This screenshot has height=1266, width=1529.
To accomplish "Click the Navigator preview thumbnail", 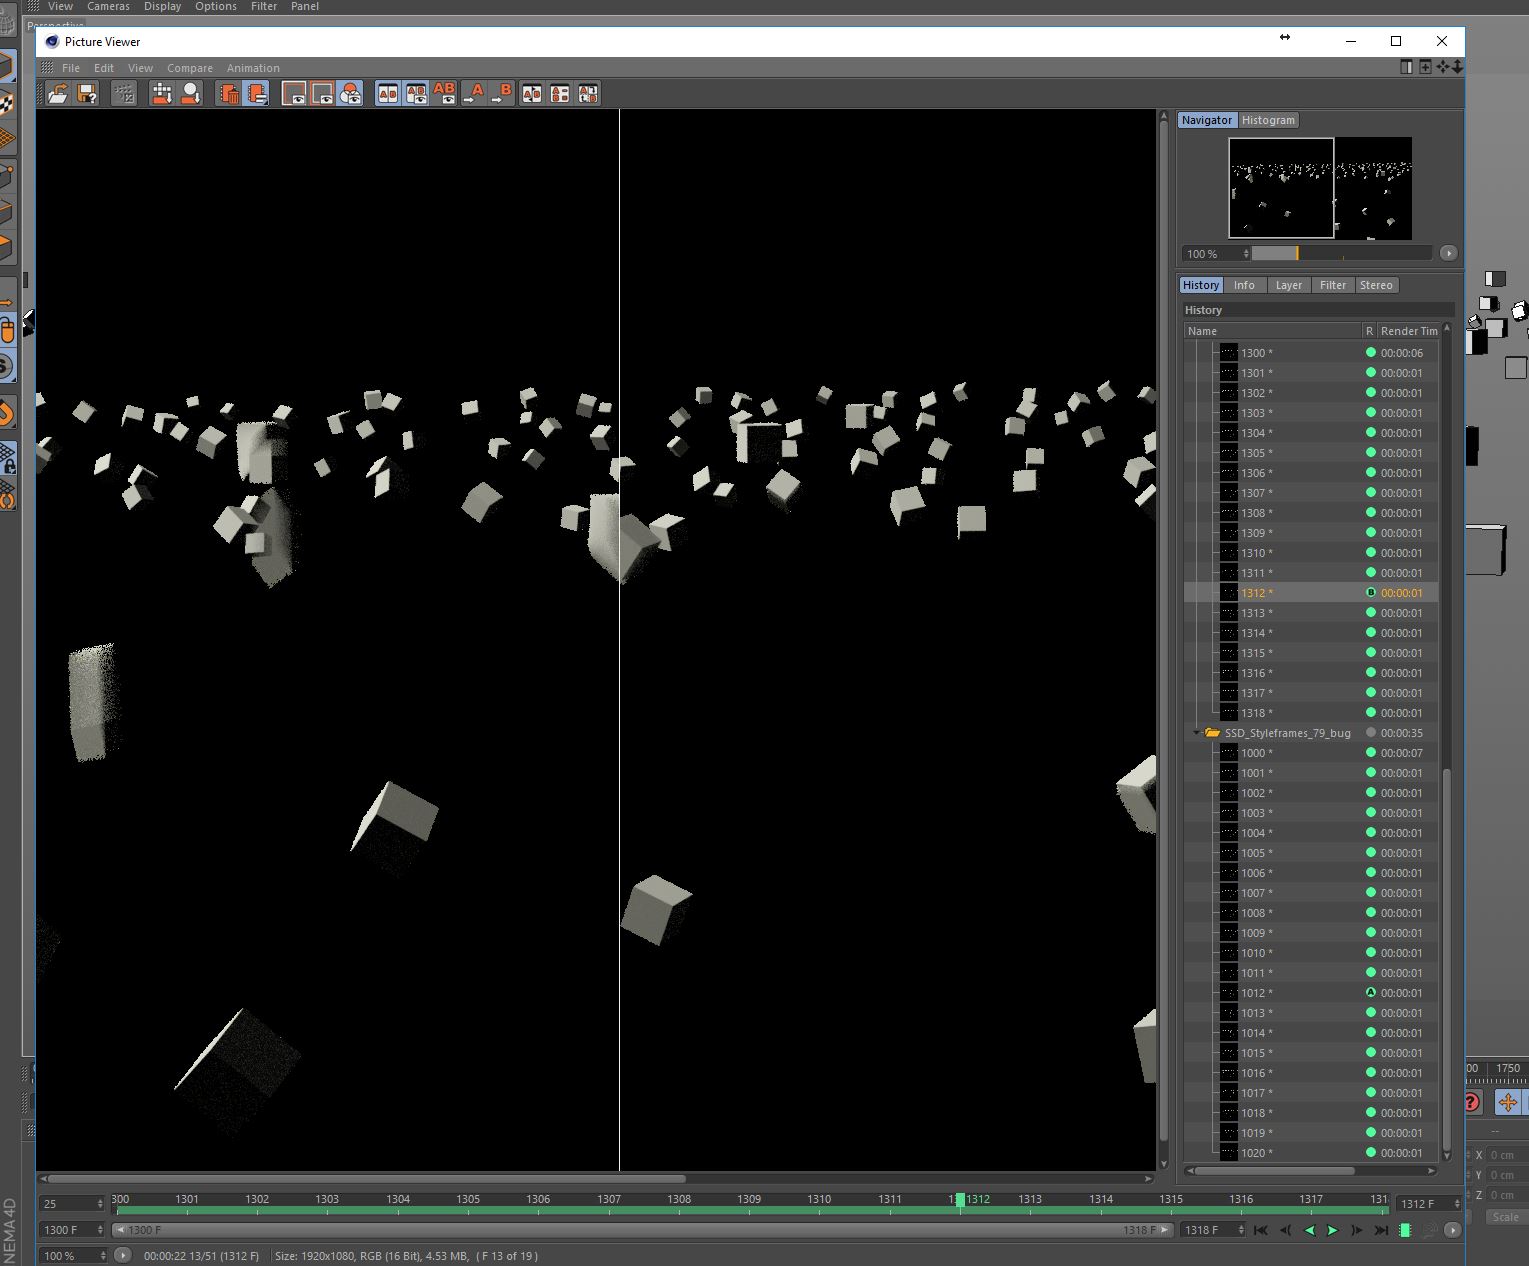I will pyautogui.click(x=1320, y=188).
